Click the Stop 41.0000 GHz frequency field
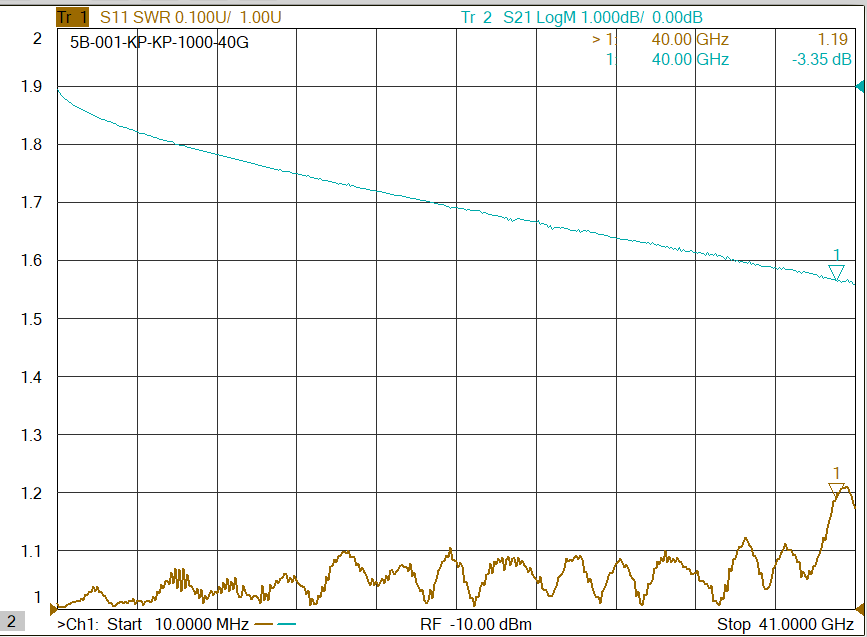The height and width of the screenshot is (637, 867). click(x=785, y=624)
